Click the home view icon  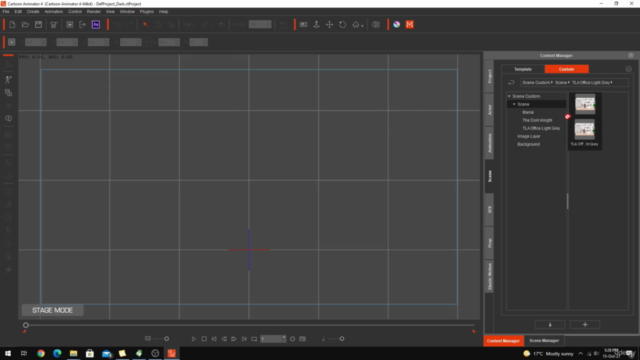tap(356, 24)
